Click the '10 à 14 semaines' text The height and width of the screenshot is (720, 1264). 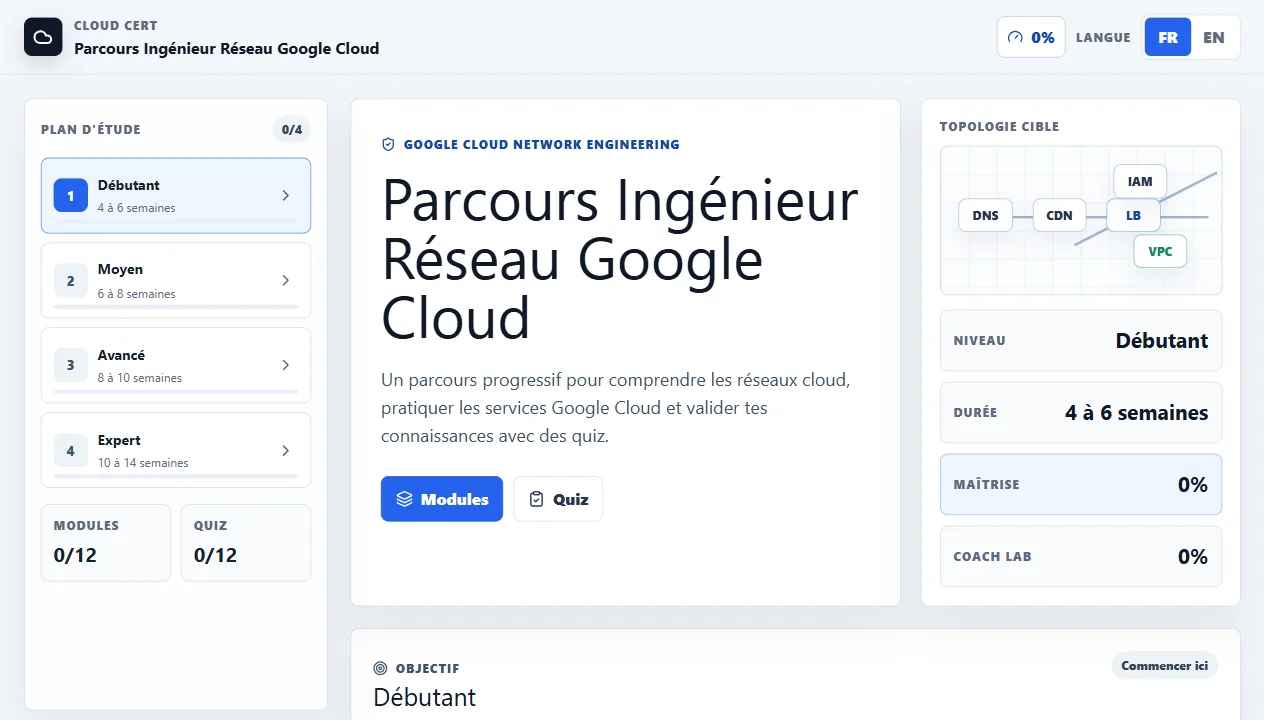pyautogui.click(x=143, y=463)
